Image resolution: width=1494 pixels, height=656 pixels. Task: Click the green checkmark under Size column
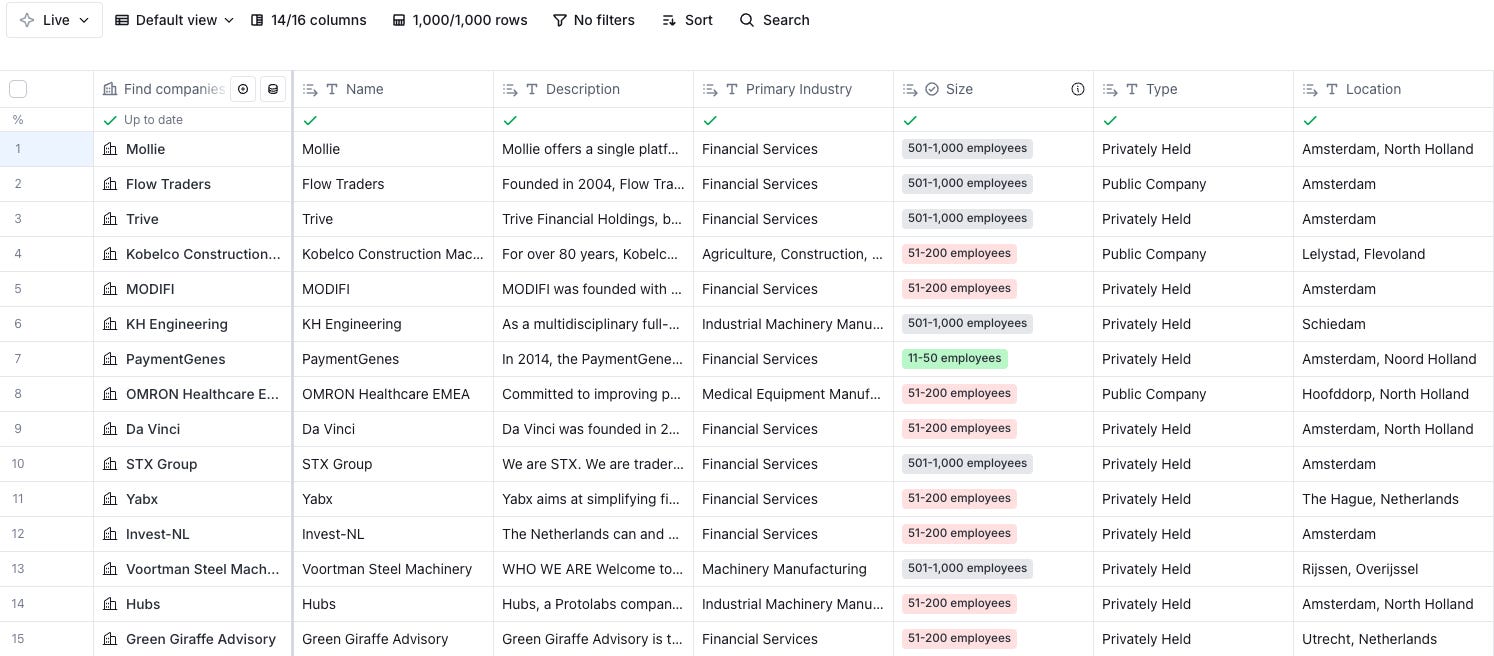point(910,120)
